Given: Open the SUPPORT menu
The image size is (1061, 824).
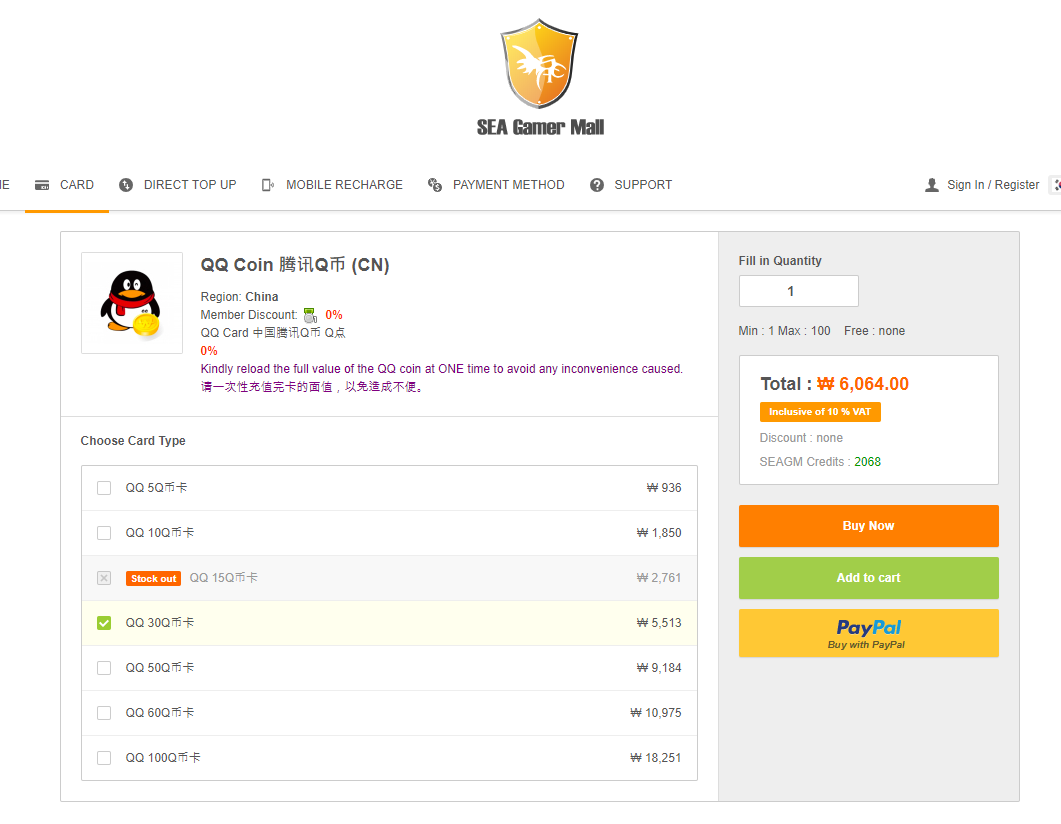Looking at the screenshot, I should coord(631,185).
